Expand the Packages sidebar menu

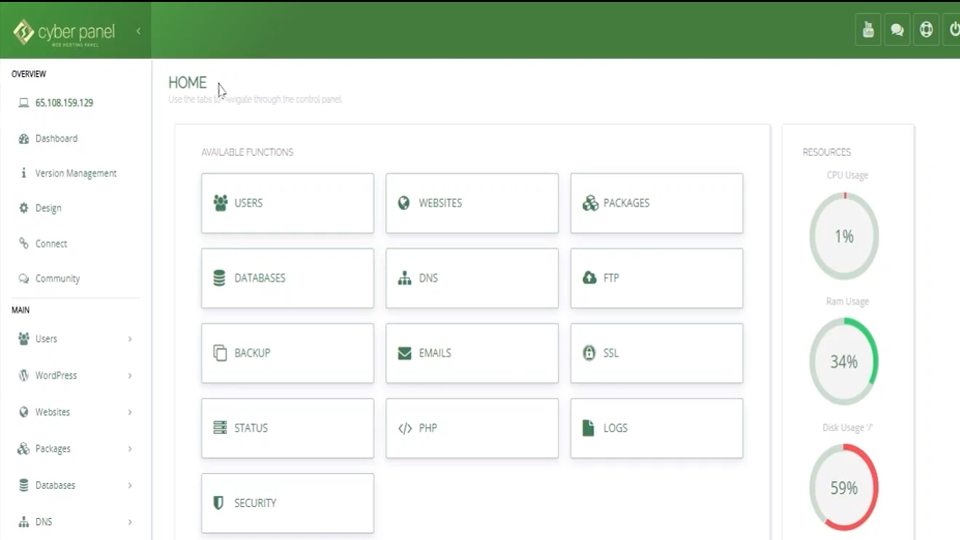point(75,449)
